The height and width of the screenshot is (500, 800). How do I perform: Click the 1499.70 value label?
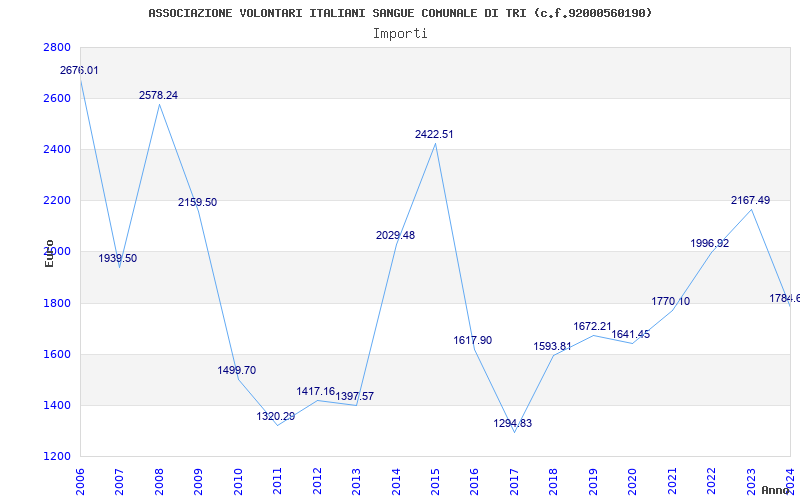pos(237,370)
